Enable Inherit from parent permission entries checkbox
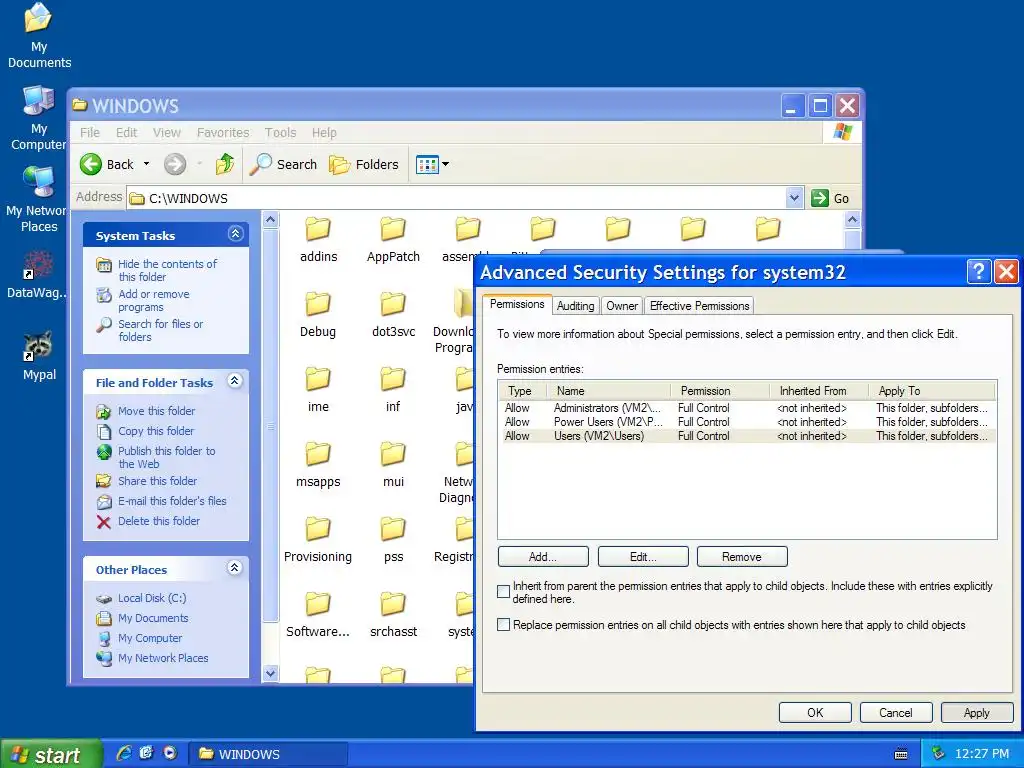The image size is (1024, 768). pyautogui.click(x=504, y=592)
